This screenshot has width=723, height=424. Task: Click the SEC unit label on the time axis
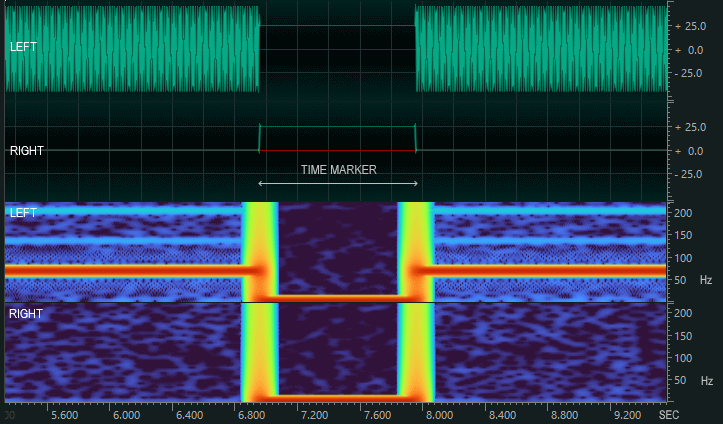669,414
